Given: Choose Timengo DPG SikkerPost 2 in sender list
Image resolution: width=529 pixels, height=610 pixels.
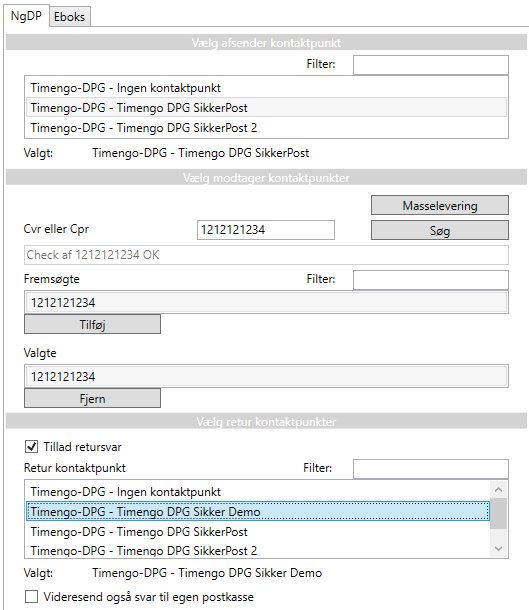Looking at the screenshot, I should point(266,128).
